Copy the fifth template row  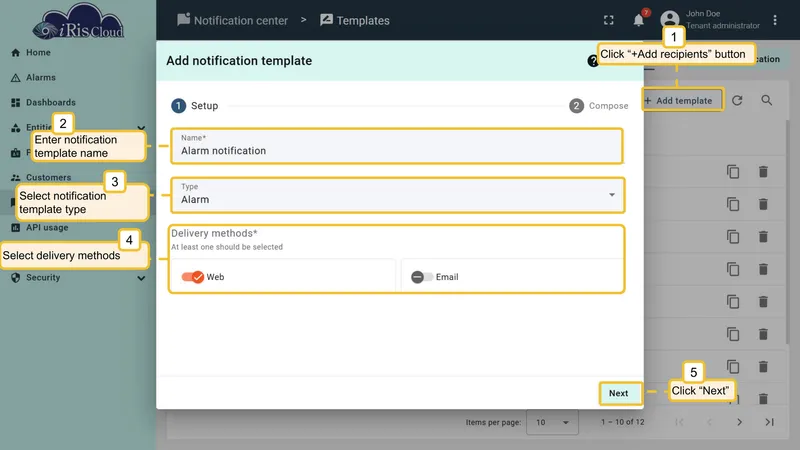tap(733, 302)
